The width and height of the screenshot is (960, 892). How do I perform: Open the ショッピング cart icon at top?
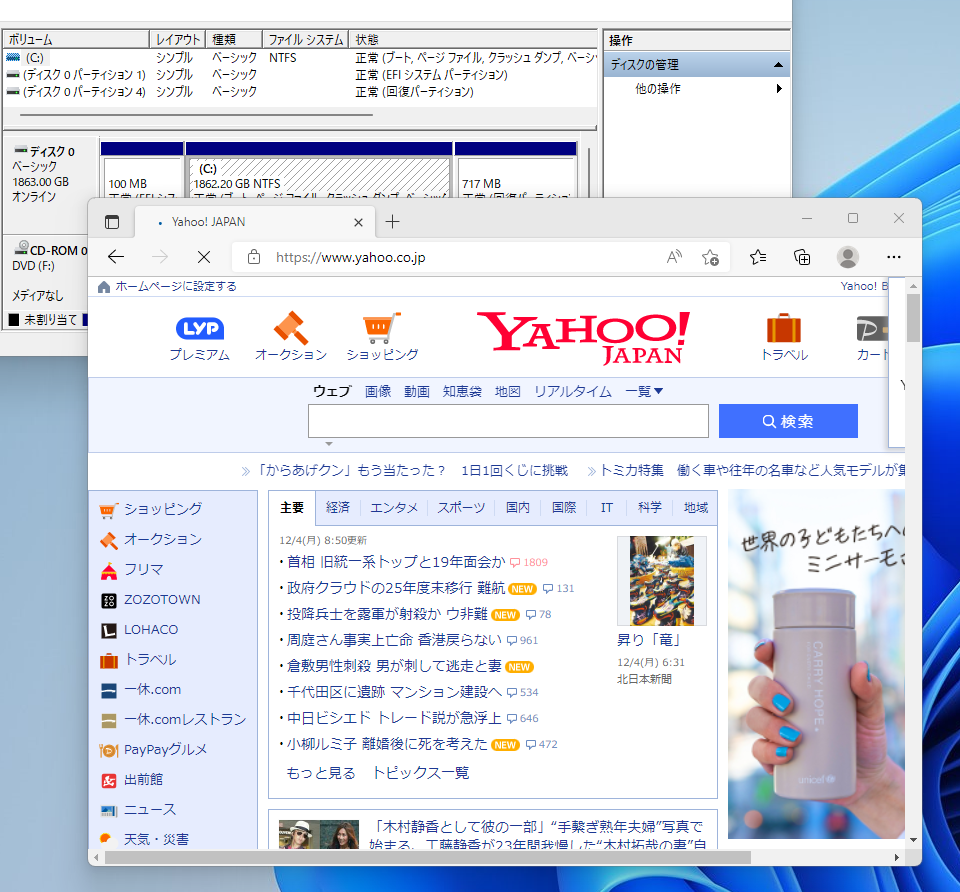tap(382, 337)
